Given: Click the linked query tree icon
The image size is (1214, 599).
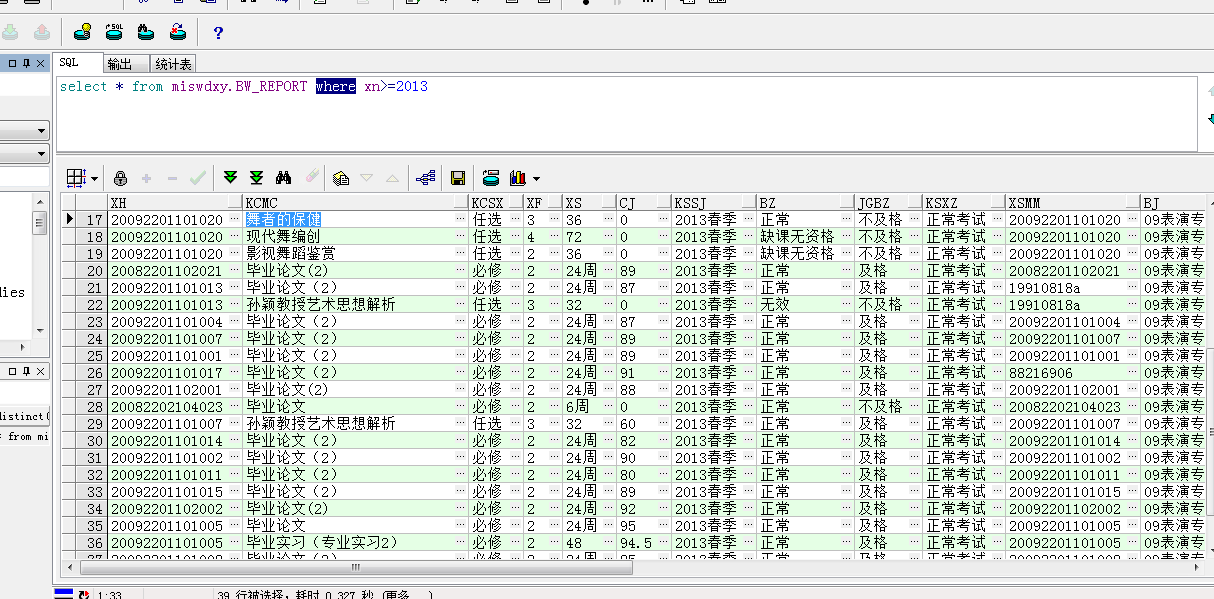Looking at the screenshot, I should tap(425, 178).
